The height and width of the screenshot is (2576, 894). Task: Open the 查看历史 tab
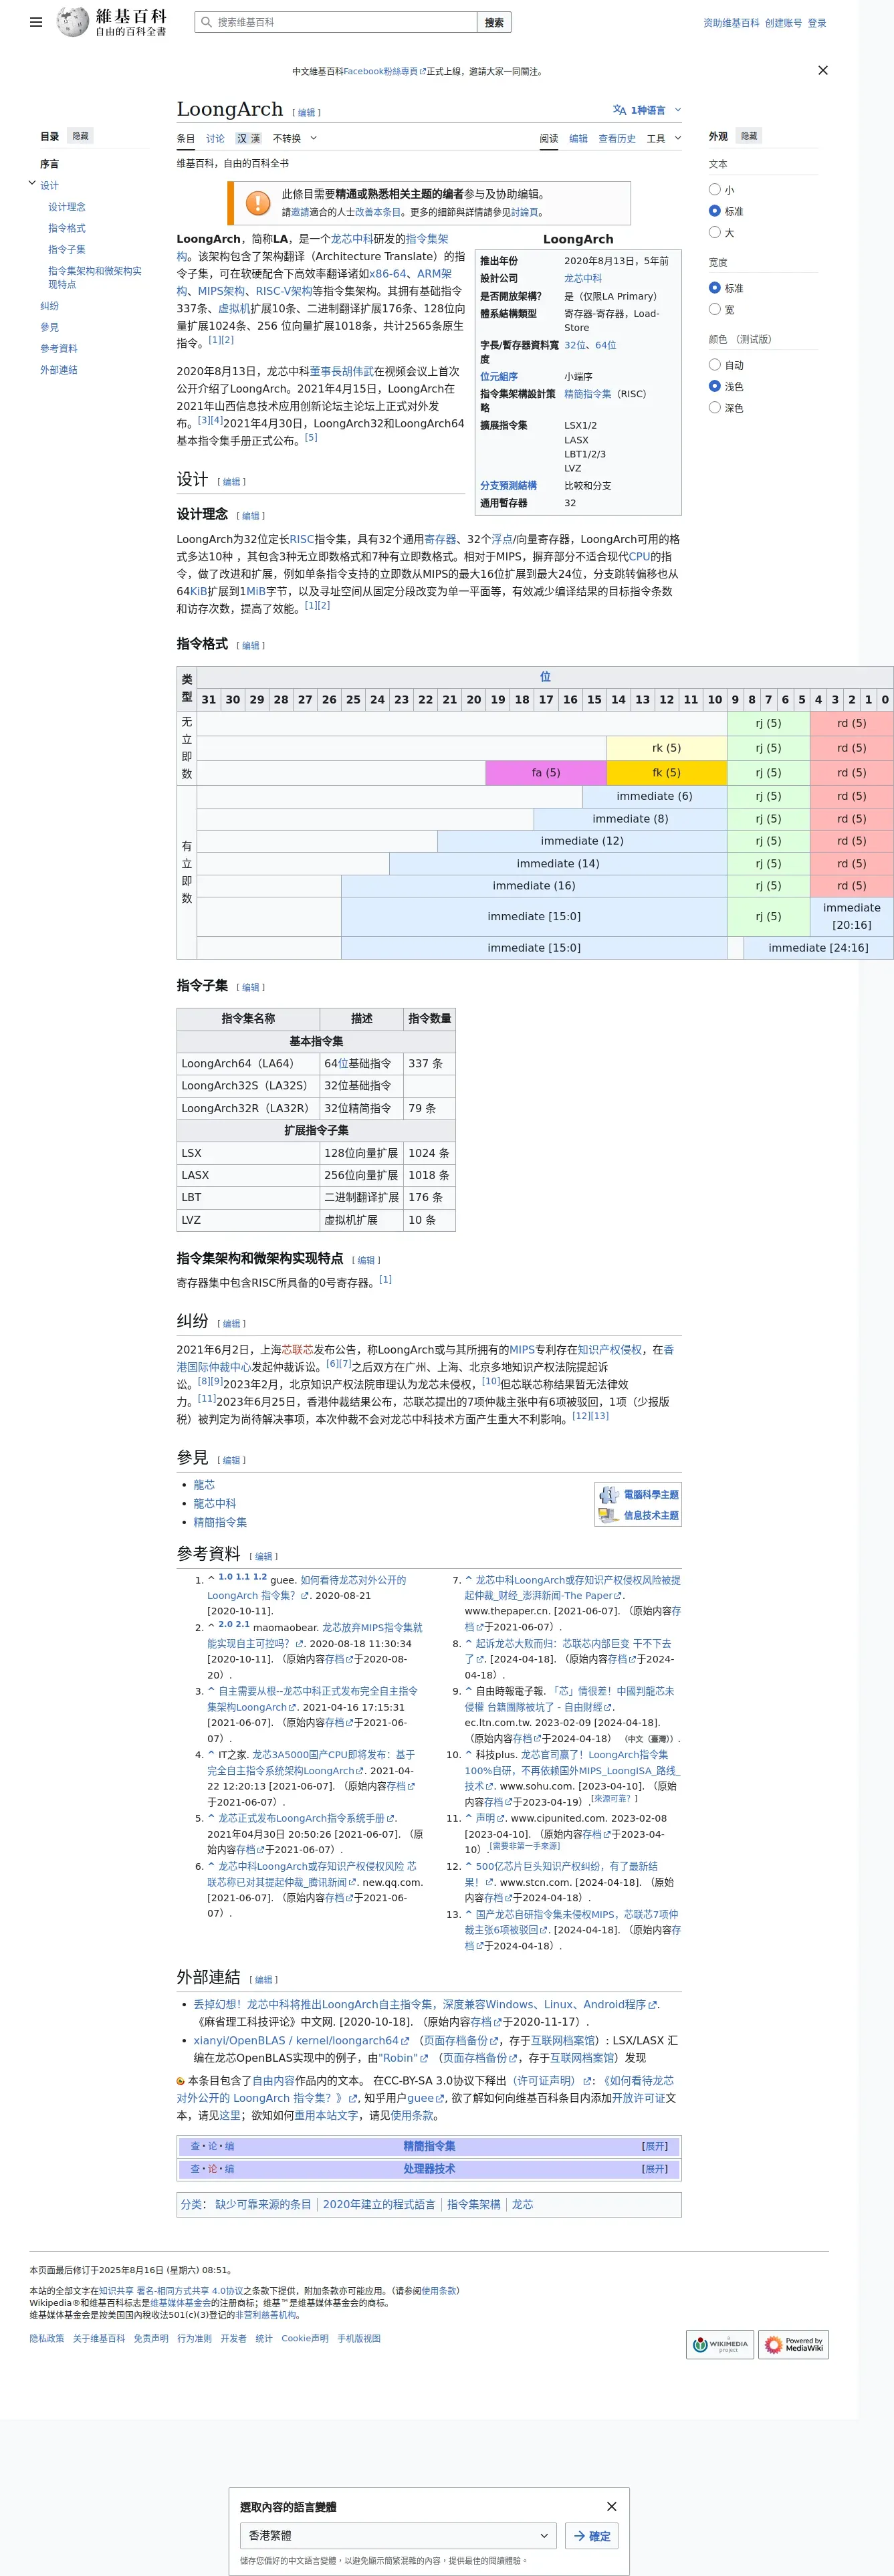pos(617,139)
